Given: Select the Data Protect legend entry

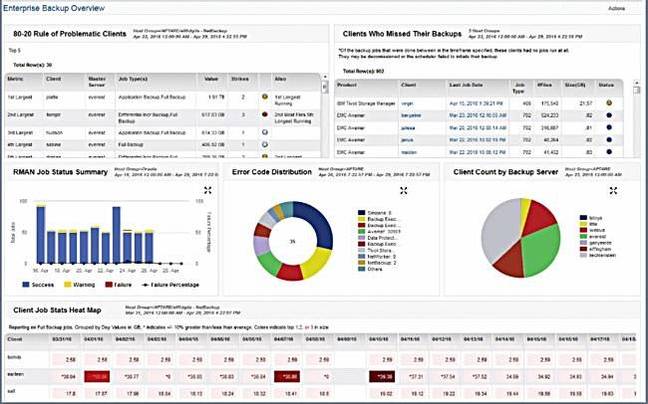Looking at the screenshot, I should tap(379, 238).
